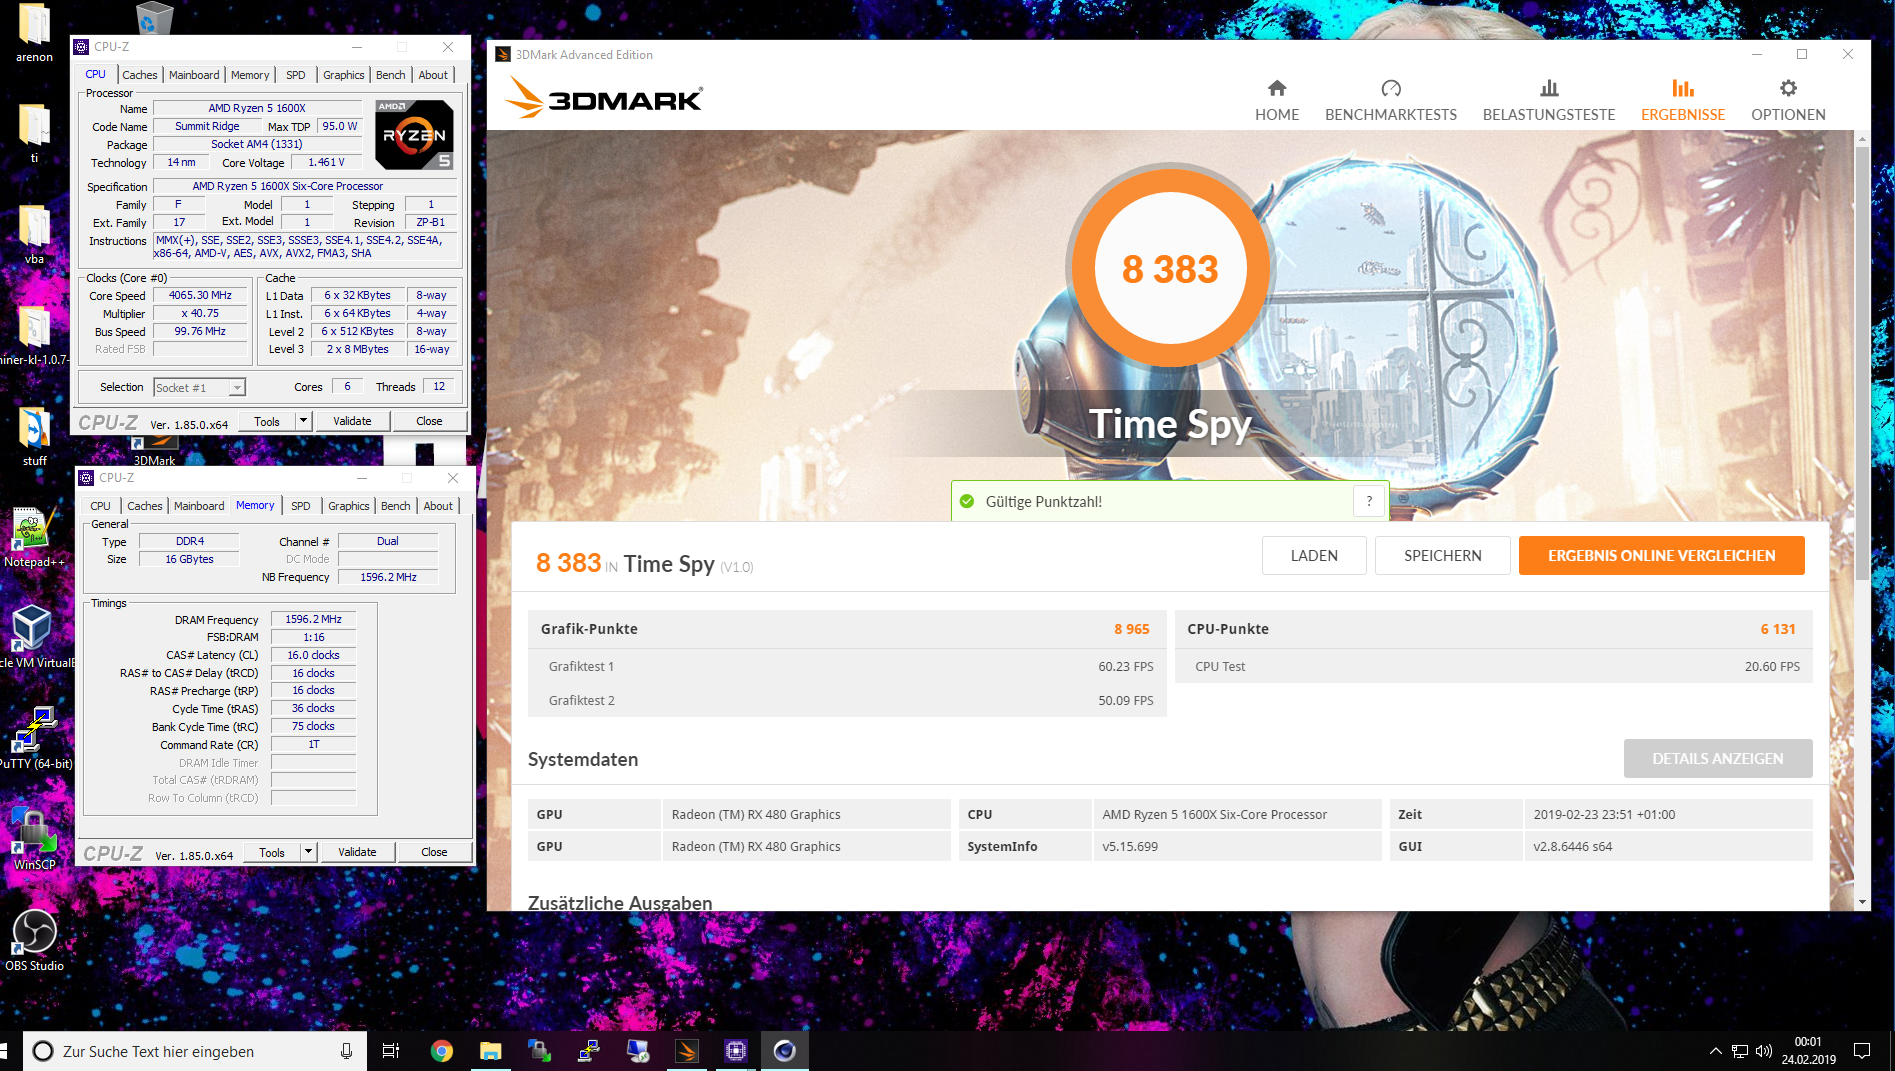Show hidden system tray icons
Screen dimensions: 1895x1071
1716,1051
